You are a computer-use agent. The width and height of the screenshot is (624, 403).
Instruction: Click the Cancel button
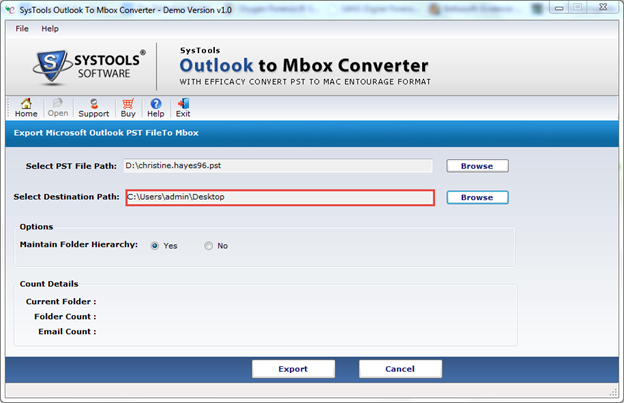click(400, 369)
